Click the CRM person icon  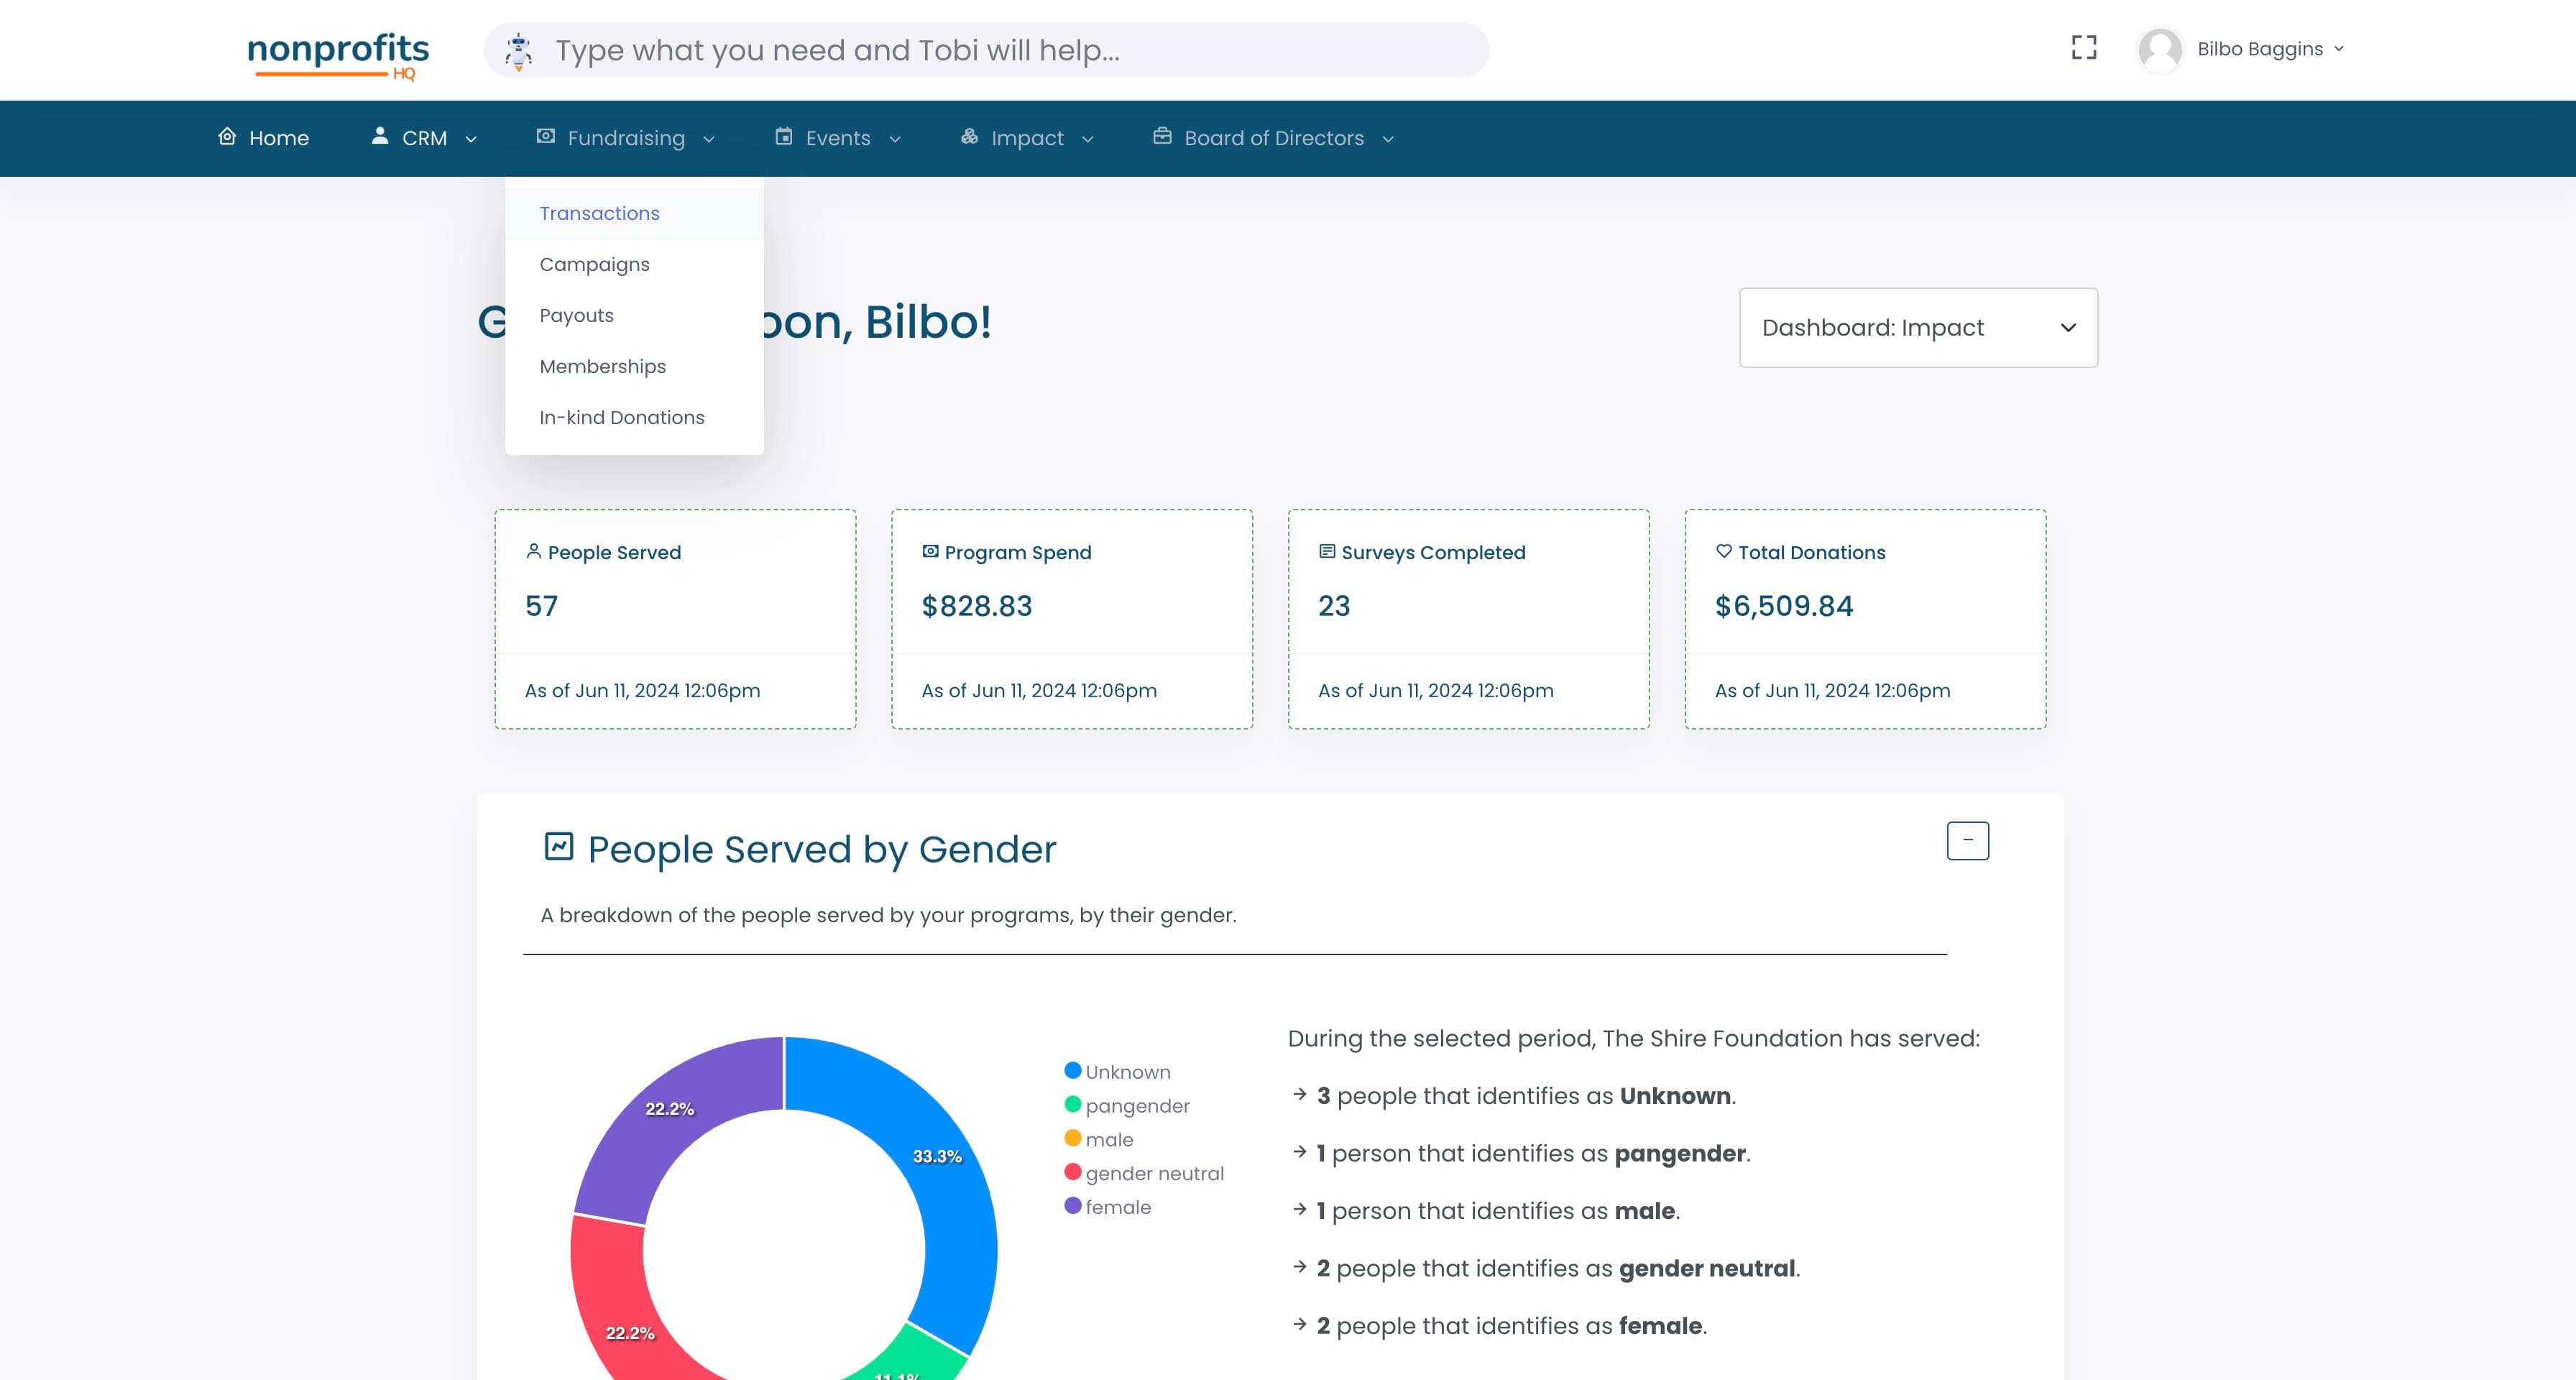click(380, 136)
